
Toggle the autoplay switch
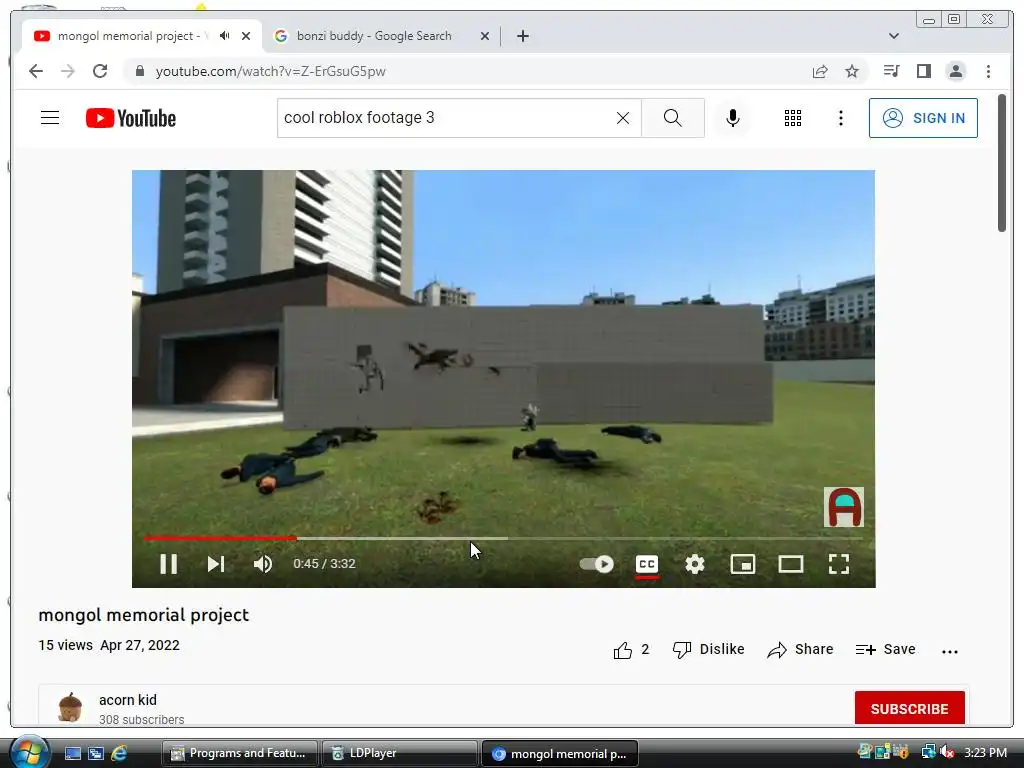596,564
